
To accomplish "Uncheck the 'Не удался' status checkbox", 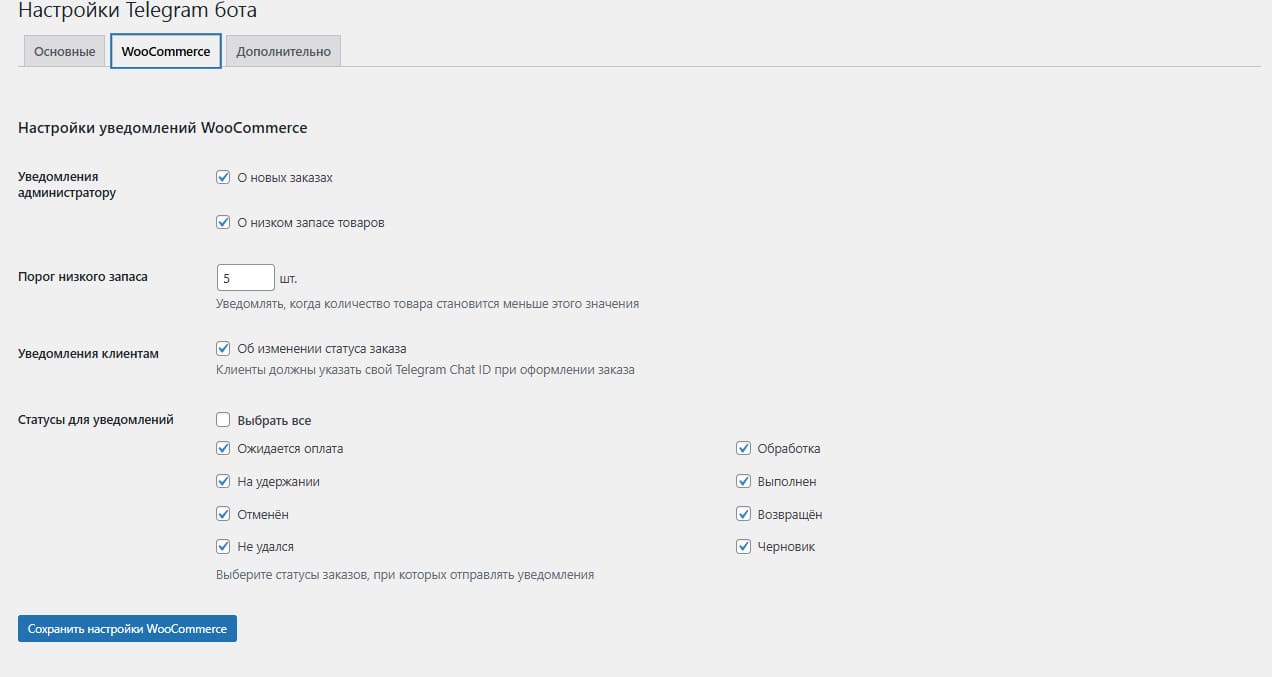I will coord(224,548).
